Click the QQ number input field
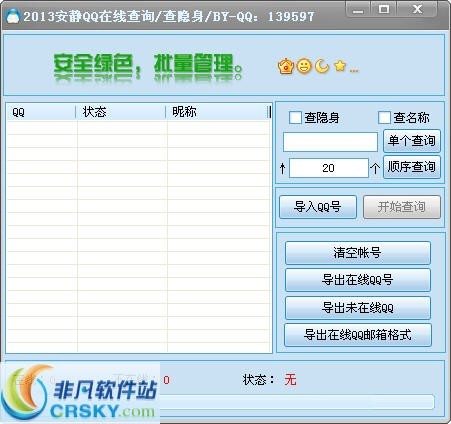This screenshot has height=424, width=451. pos(330,142)
